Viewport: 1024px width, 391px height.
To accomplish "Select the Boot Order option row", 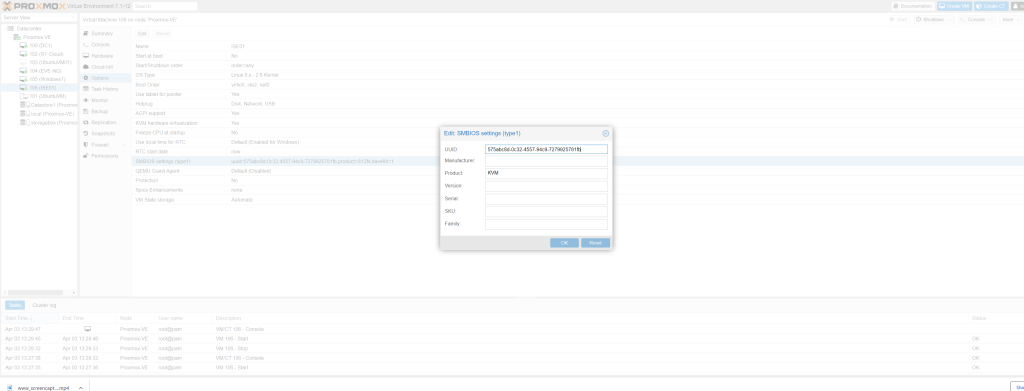I will point(577,85).
